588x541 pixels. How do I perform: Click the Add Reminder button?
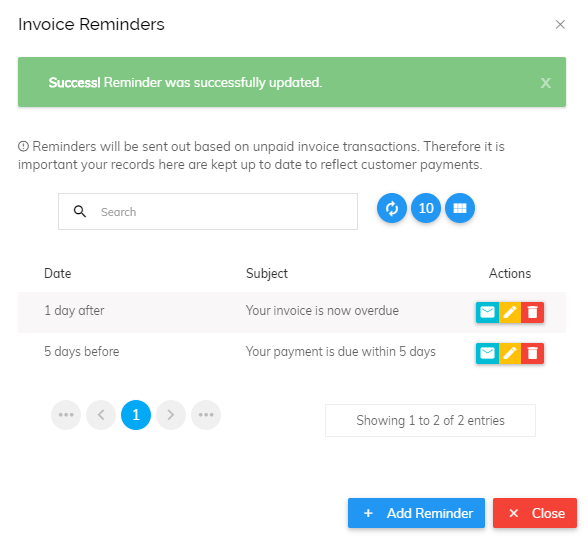(x=416, y=513)
